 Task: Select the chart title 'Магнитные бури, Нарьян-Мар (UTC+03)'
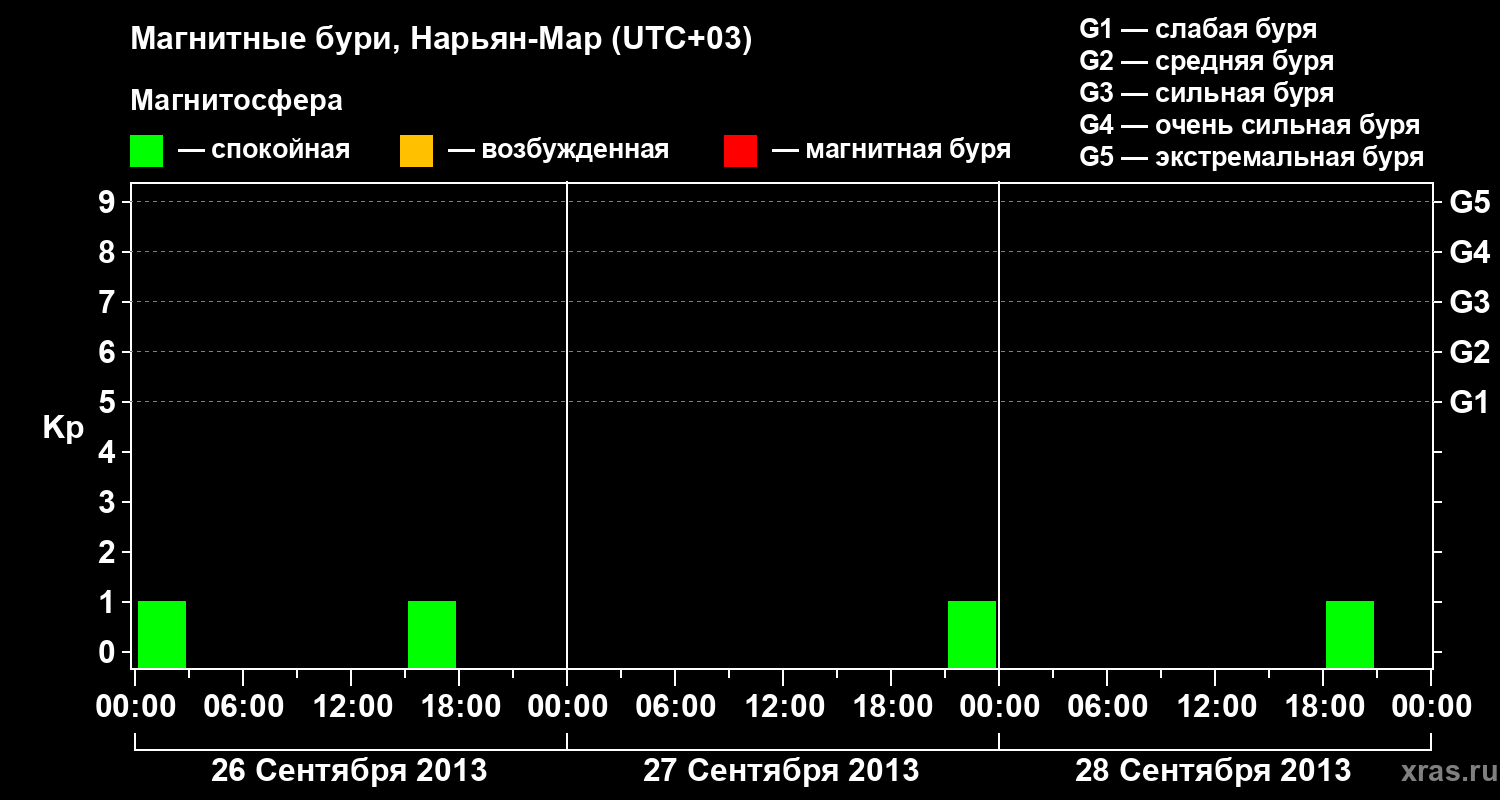click(441, 40)
